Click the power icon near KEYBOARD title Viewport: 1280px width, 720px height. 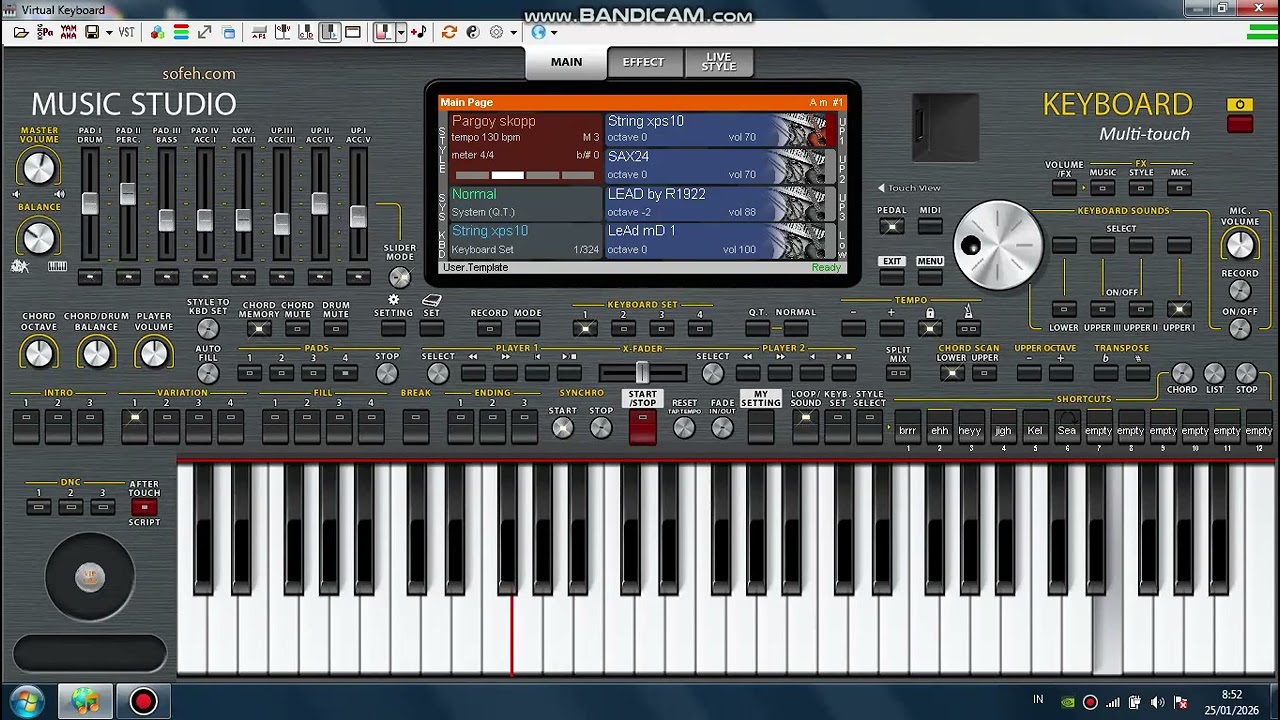pyautogui.click(x=1240, y=104)
